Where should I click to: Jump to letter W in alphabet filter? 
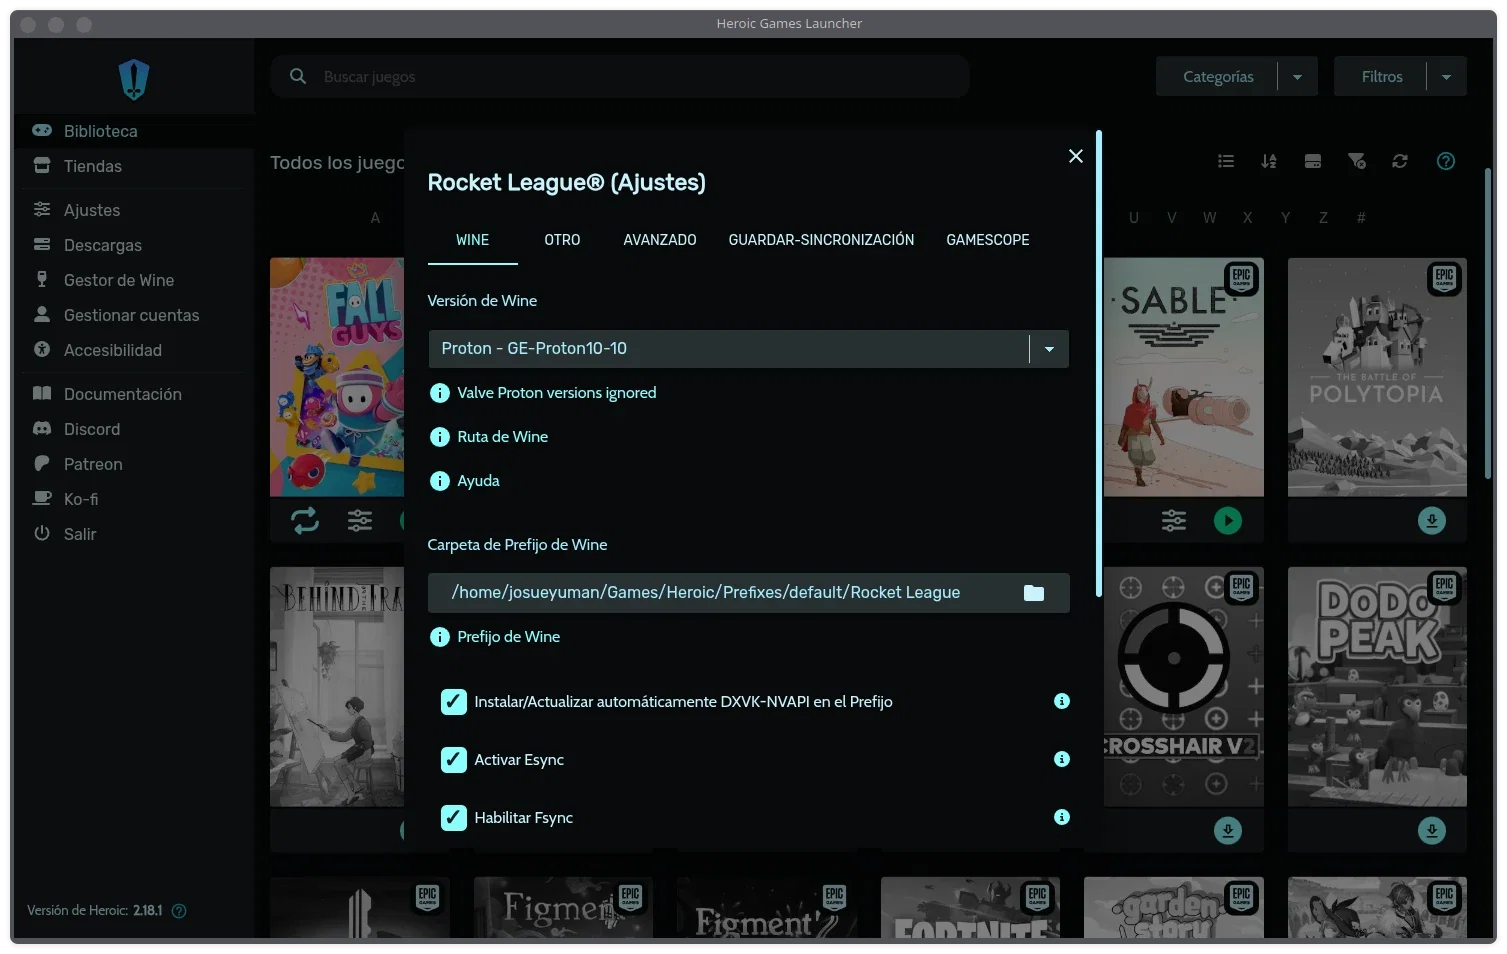1210,218
